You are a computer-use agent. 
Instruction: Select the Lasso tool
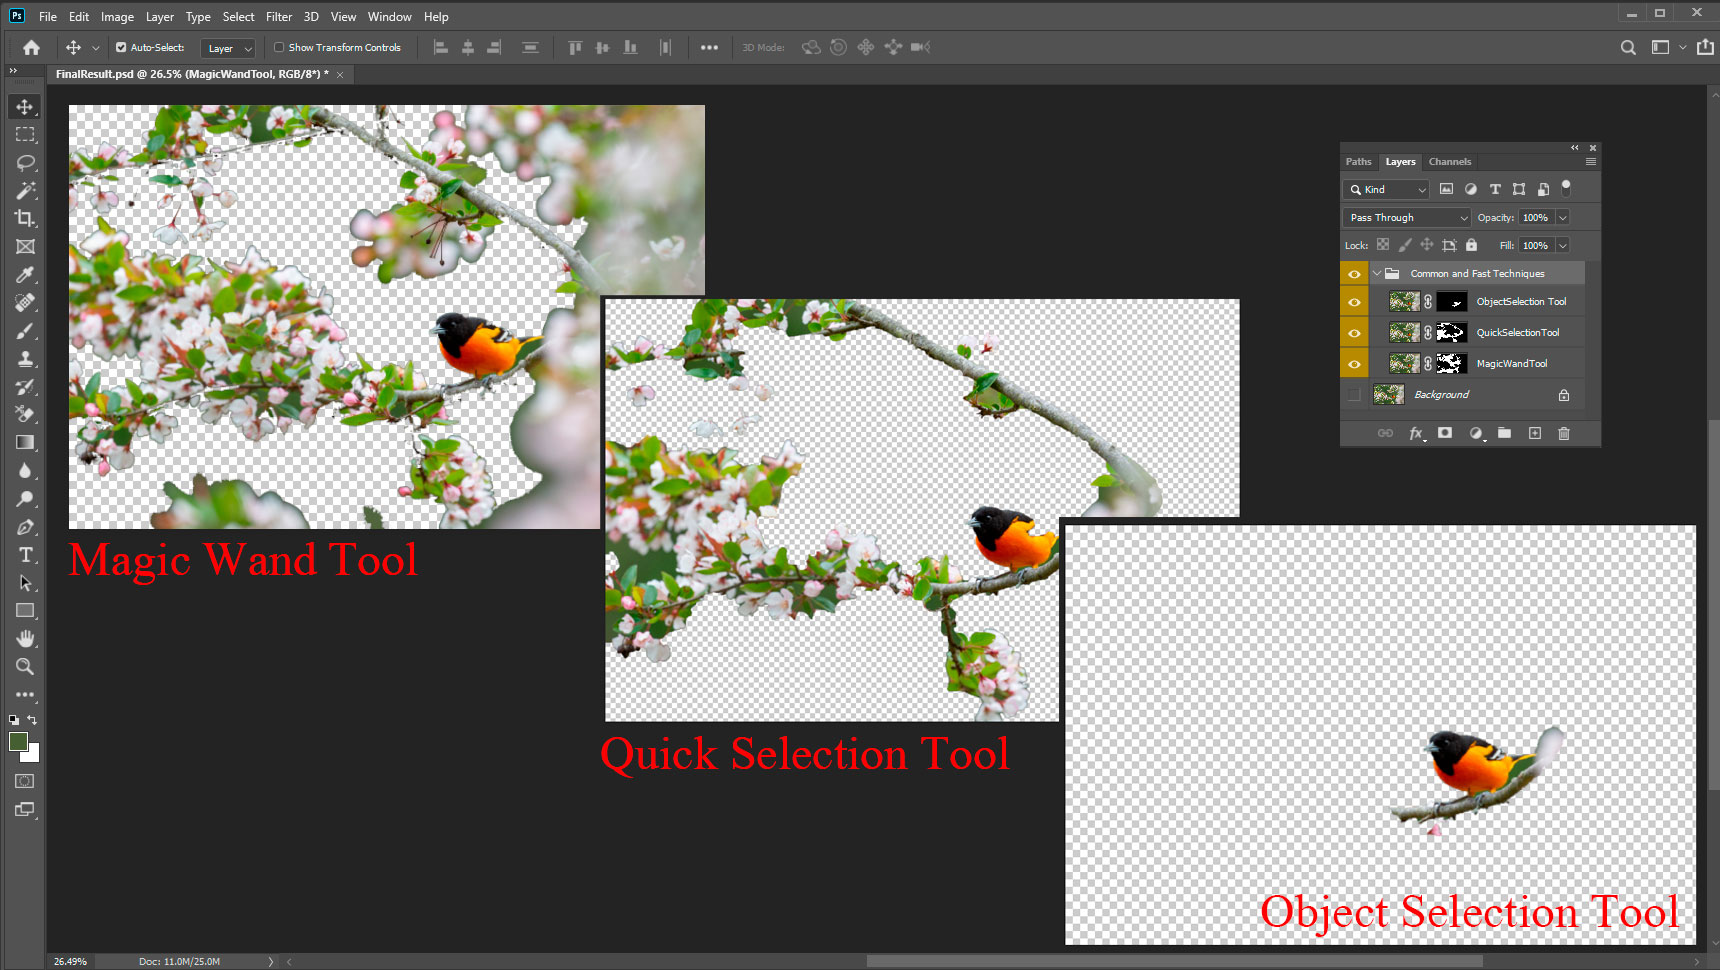click(x=25, y=162)
